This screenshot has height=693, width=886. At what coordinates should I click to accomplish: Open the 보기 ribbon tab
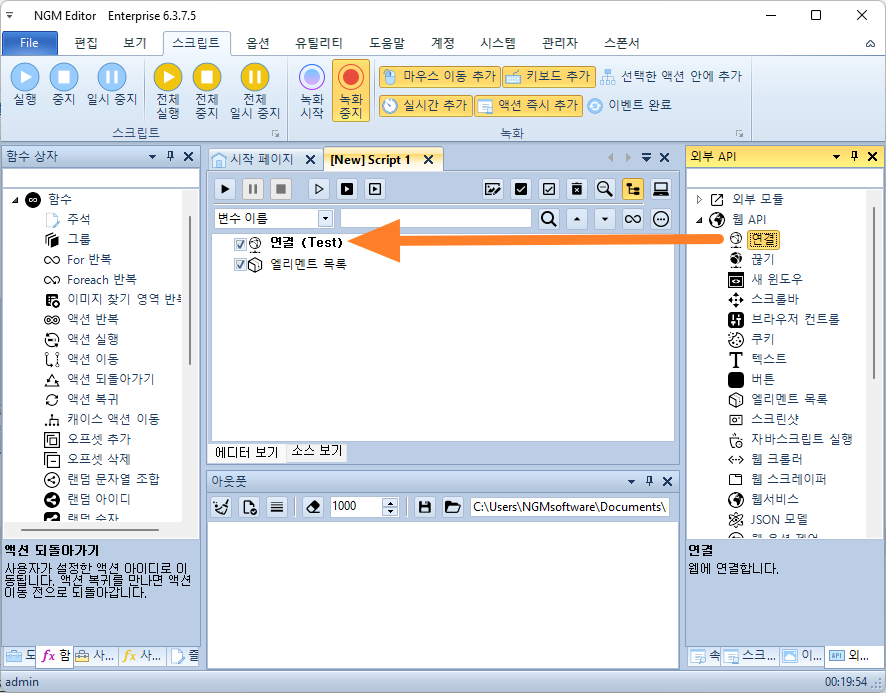(134, 43)
